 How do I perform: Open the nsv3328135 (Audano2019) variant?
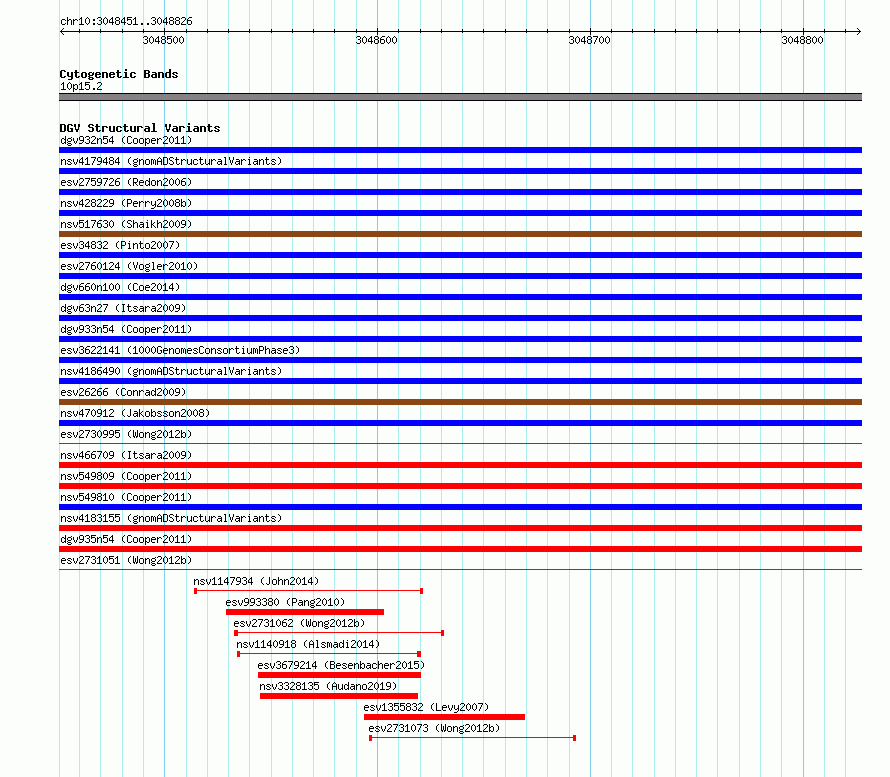tap(328, 686)
